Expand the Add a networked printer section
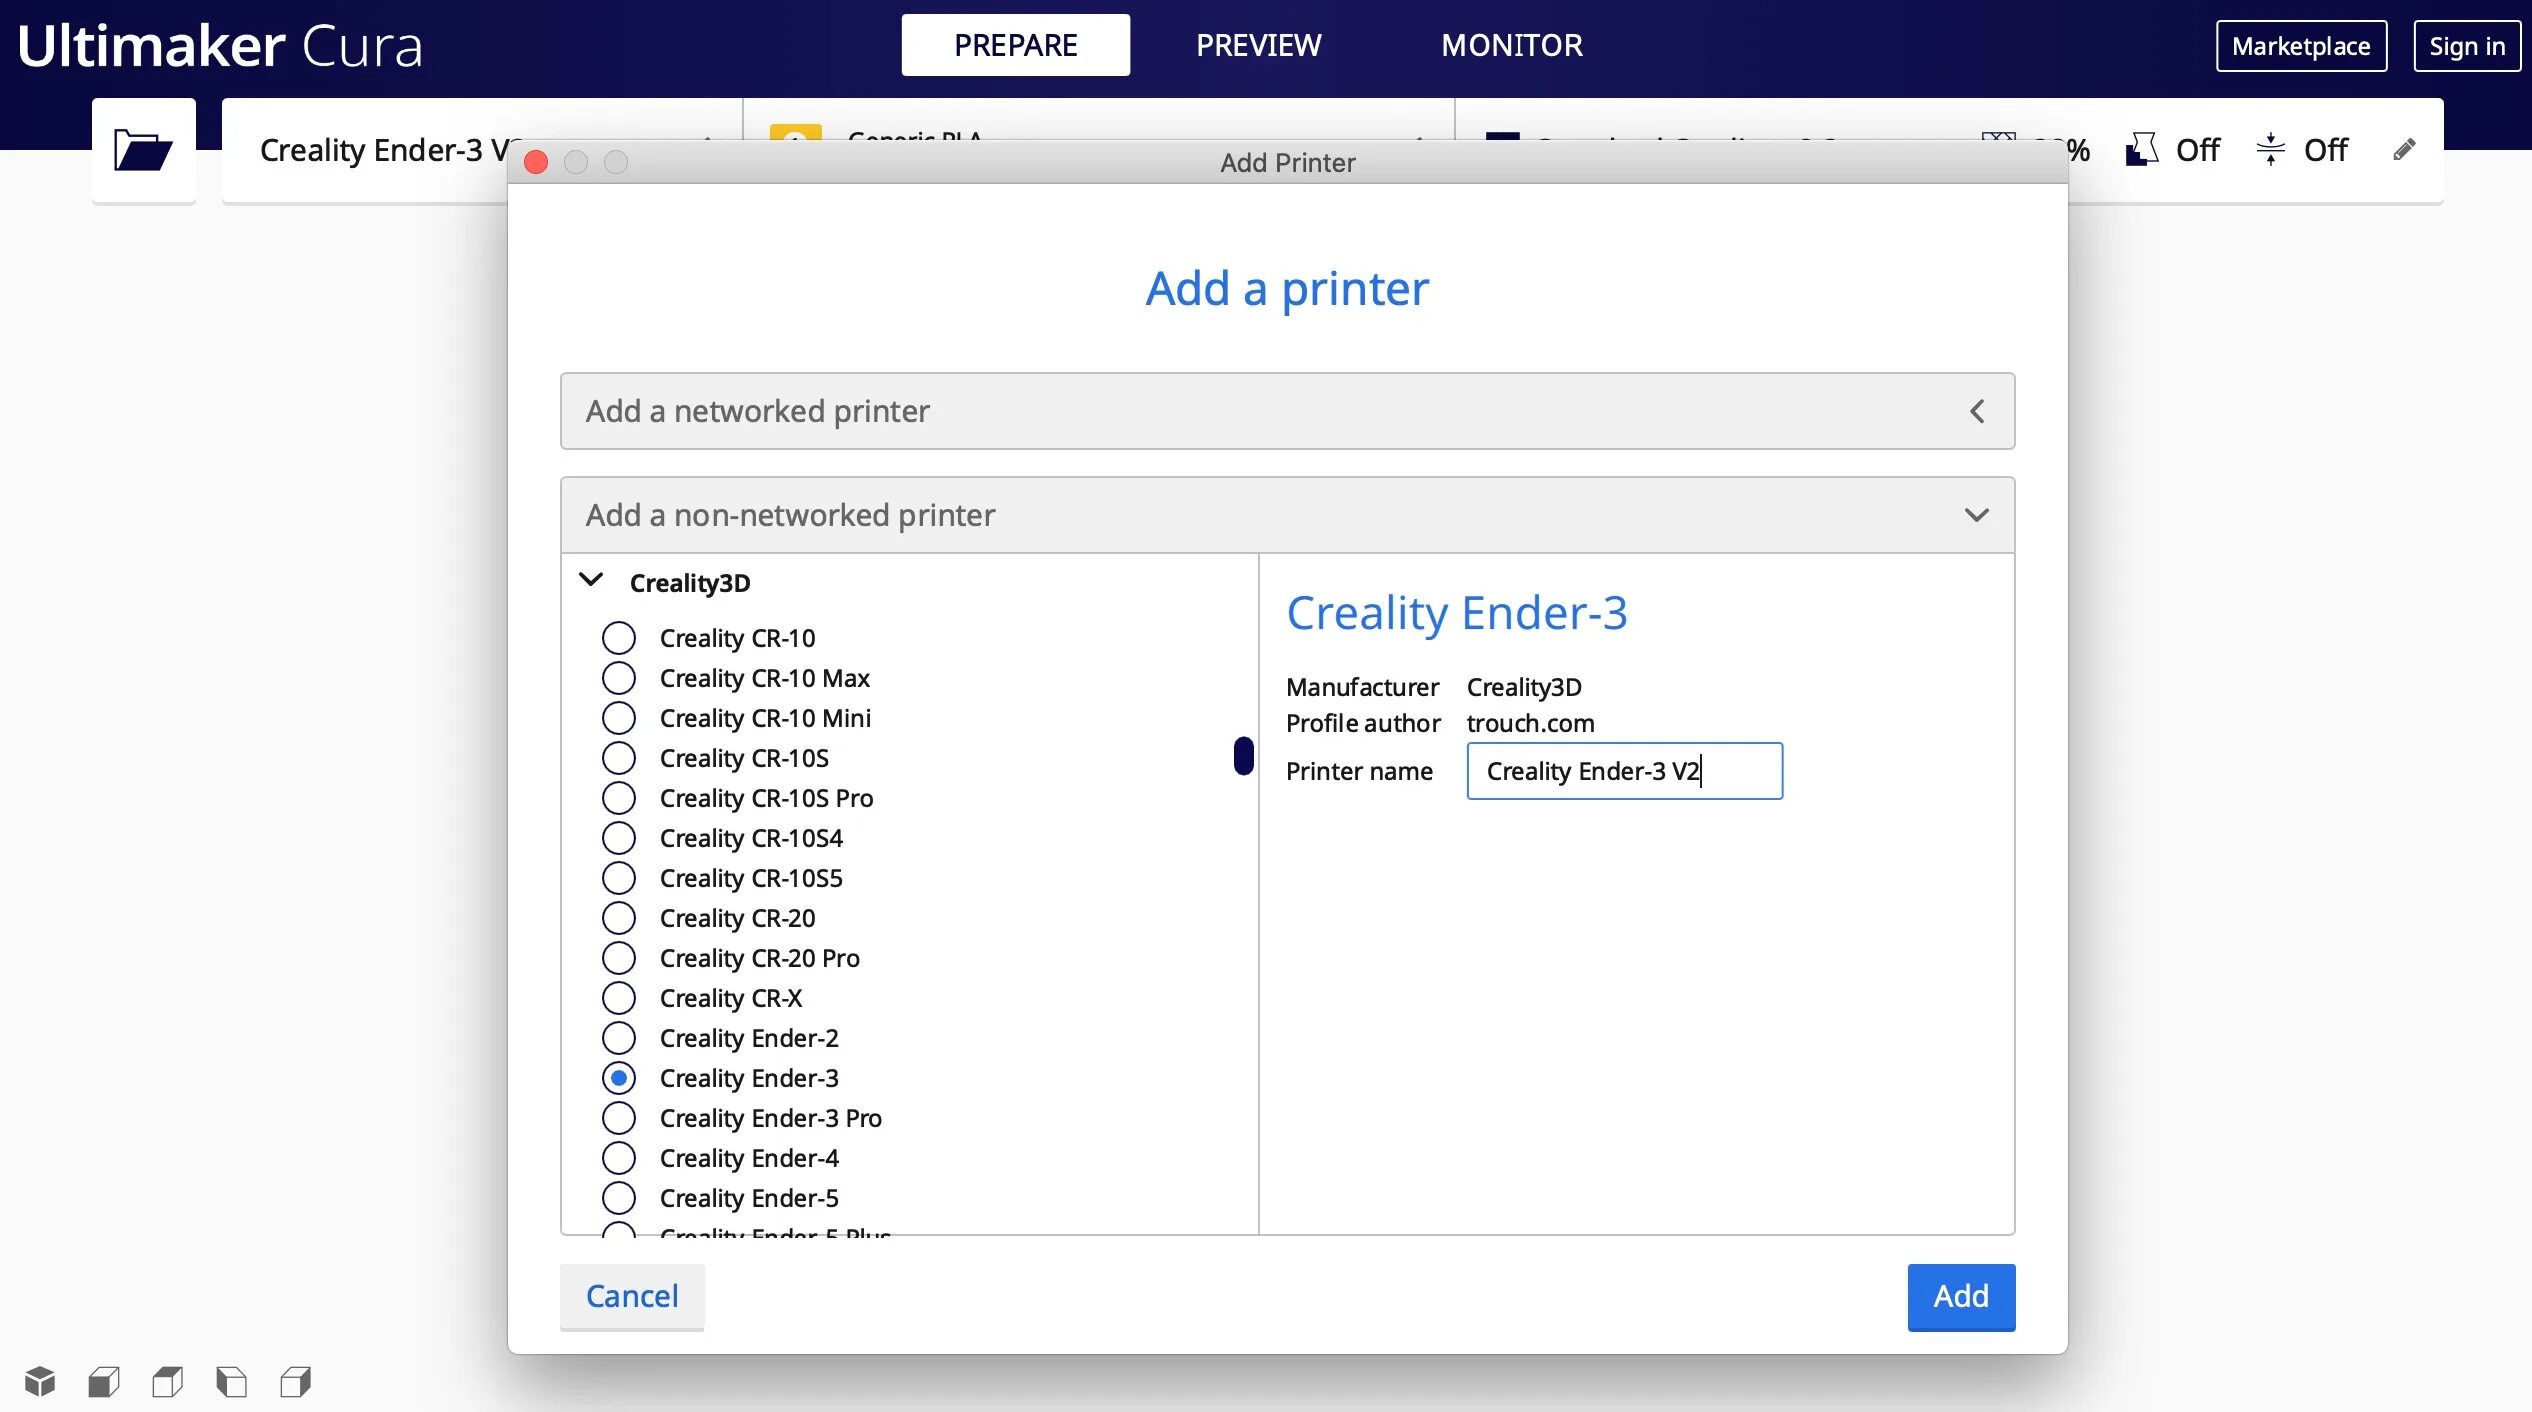The image size is (2532, 1412). pos(1286,411)
